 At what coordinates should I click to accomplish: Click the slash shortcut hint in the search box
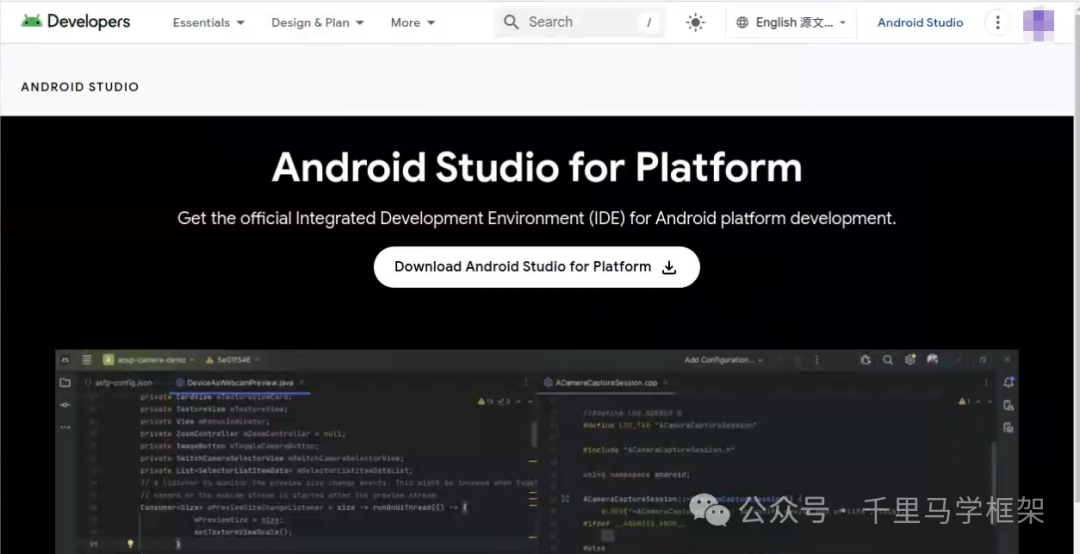(x=649, y=23)
